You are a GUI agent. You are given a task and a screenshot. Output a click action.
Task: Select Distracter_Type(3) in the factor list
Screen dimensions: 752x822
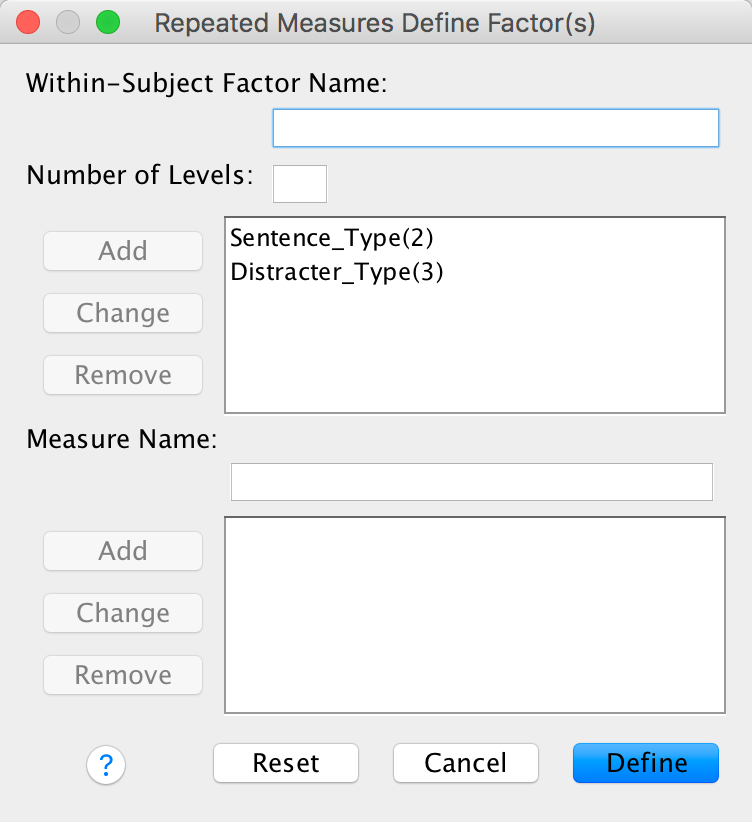pos(337,272)
